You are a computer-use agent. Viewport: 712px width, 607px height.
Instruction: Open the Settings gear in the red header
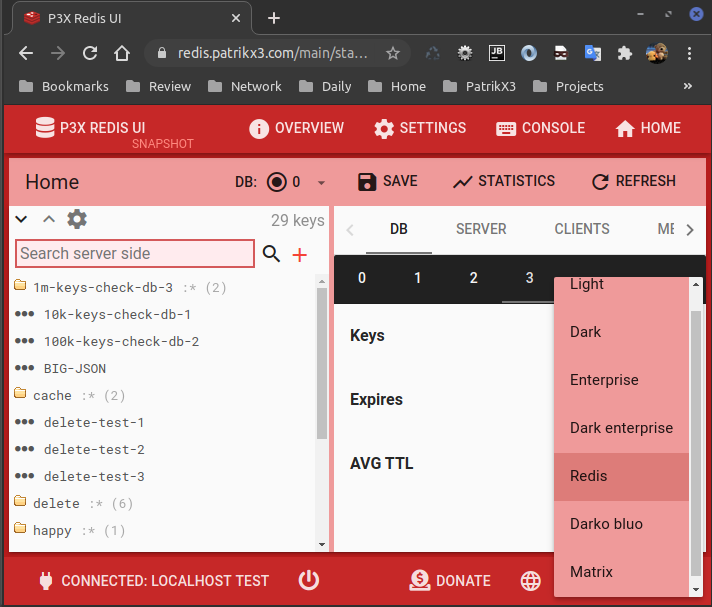tap(384, 128)
